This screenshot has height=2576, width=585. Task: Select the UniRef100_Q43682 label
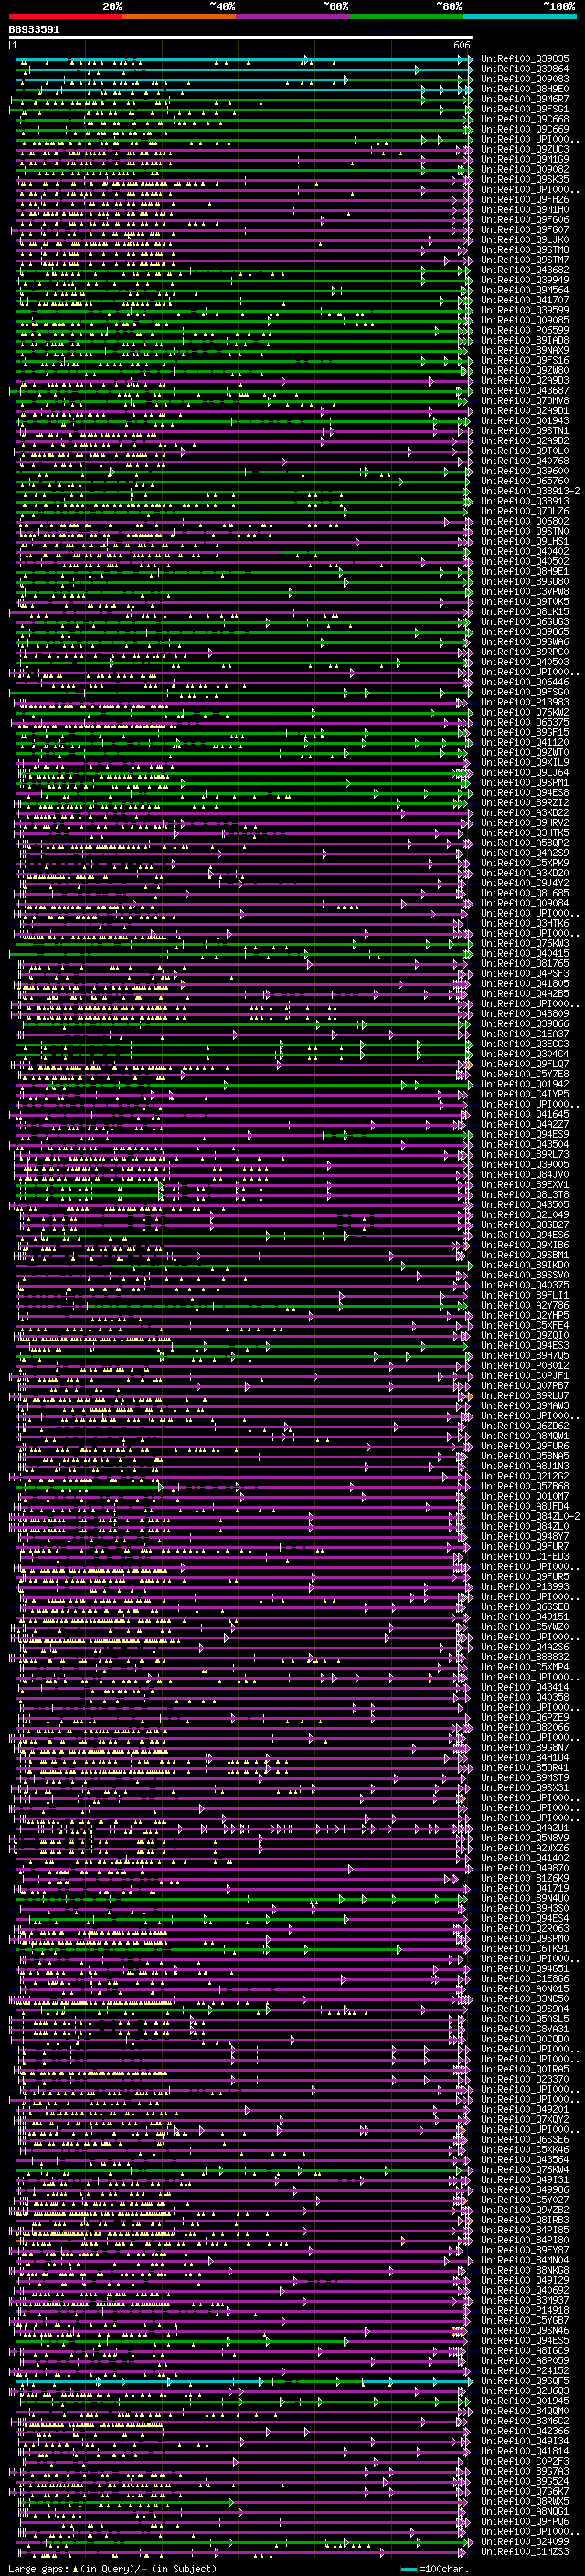(x=525, y=270)
